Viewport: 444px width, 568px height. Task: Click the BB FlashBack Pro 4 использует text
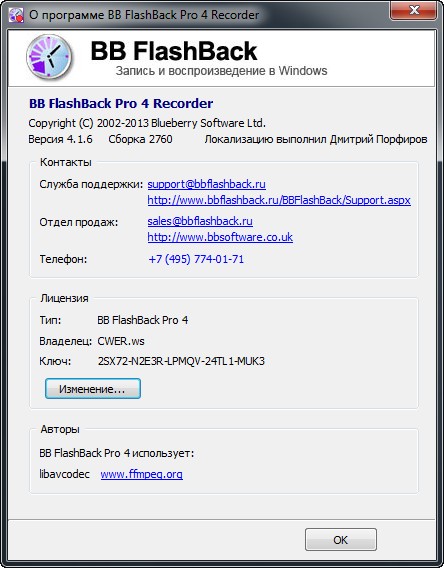point(117,453)
